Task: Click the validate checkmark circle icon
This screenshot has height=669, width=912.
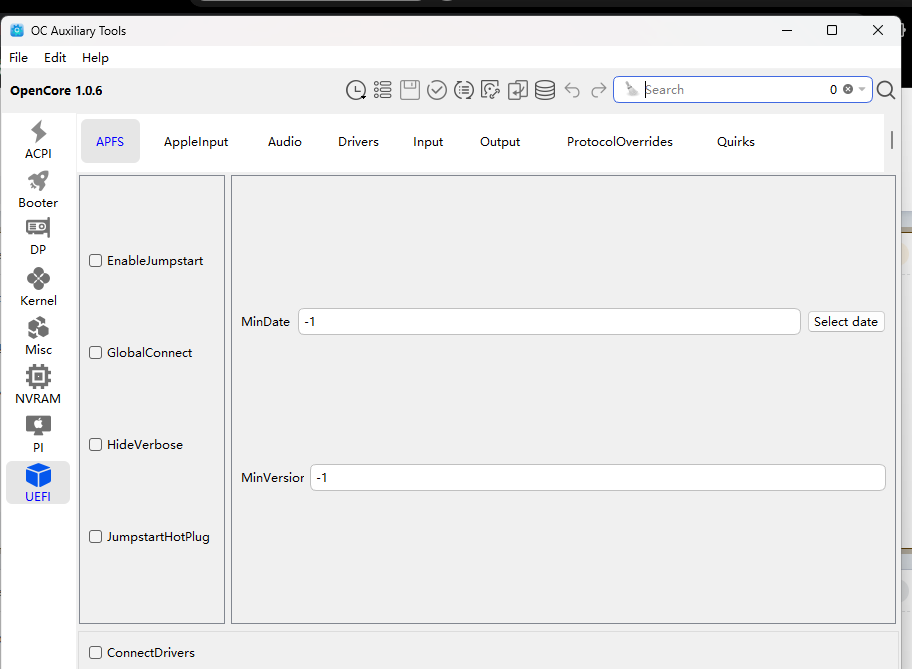Action: [x=437, y=90]
